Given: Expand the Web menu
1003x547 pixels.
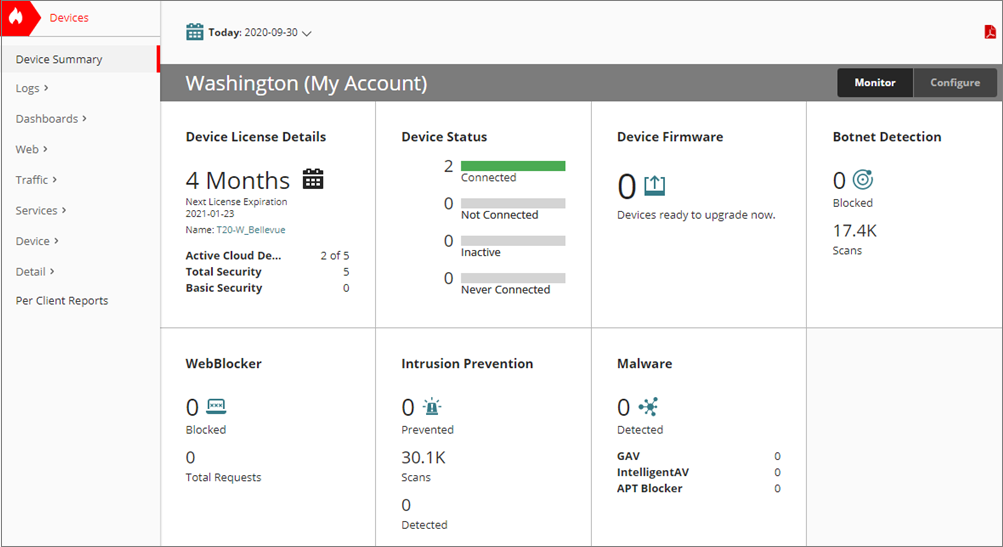Looking at the screenshot, I should click(31, 149).
